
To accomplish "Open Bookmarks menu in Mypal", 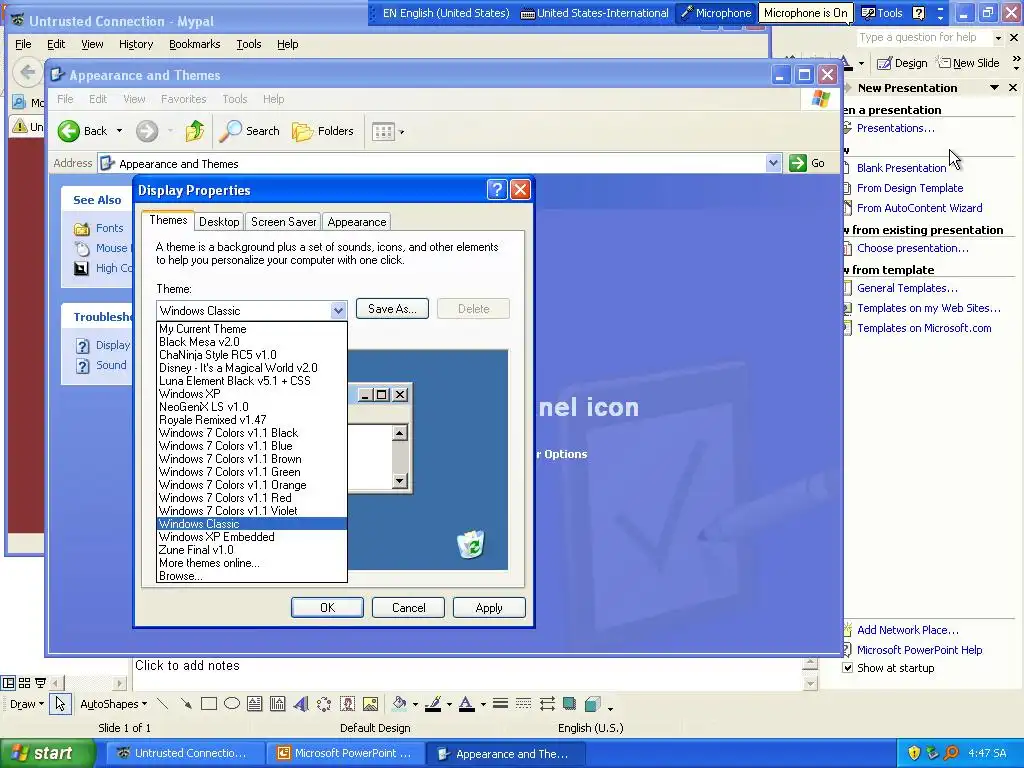I will pyautogui.click(x=195, y=44).
